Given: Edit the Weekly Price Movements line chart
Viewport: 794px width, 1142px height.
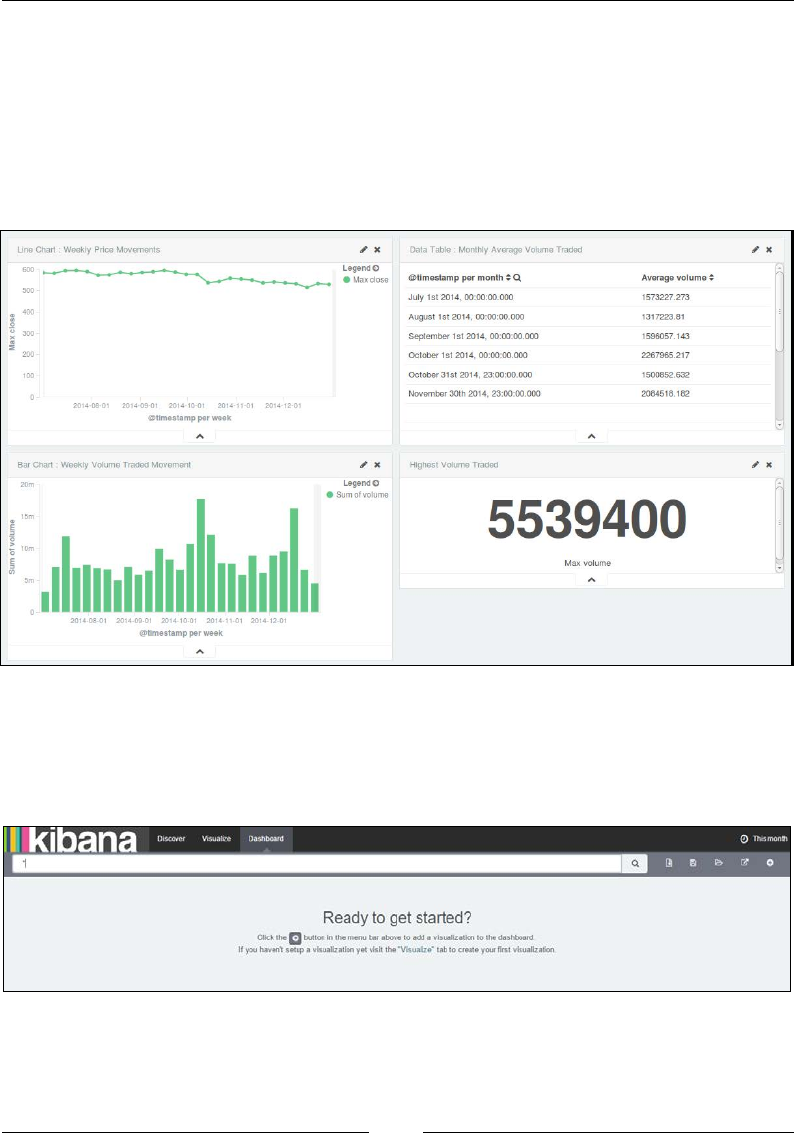Looking at the screenshot, I should tap(363, 250).
